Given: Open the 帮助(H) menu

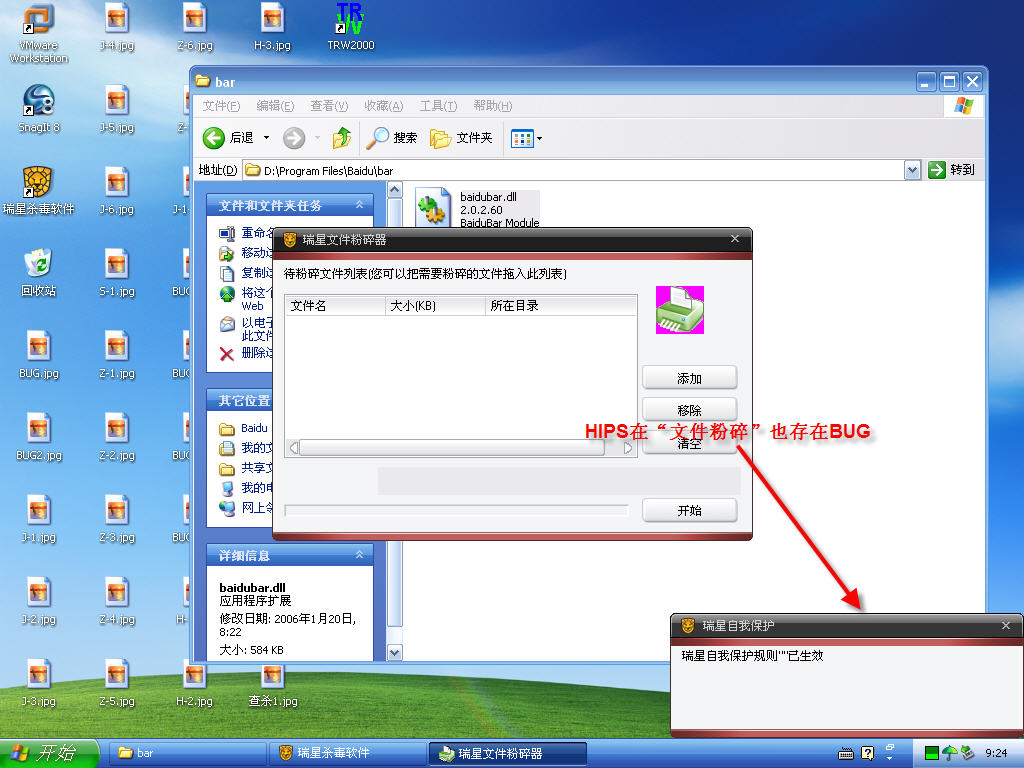Looking at the screenshot, I should [492, 106].
